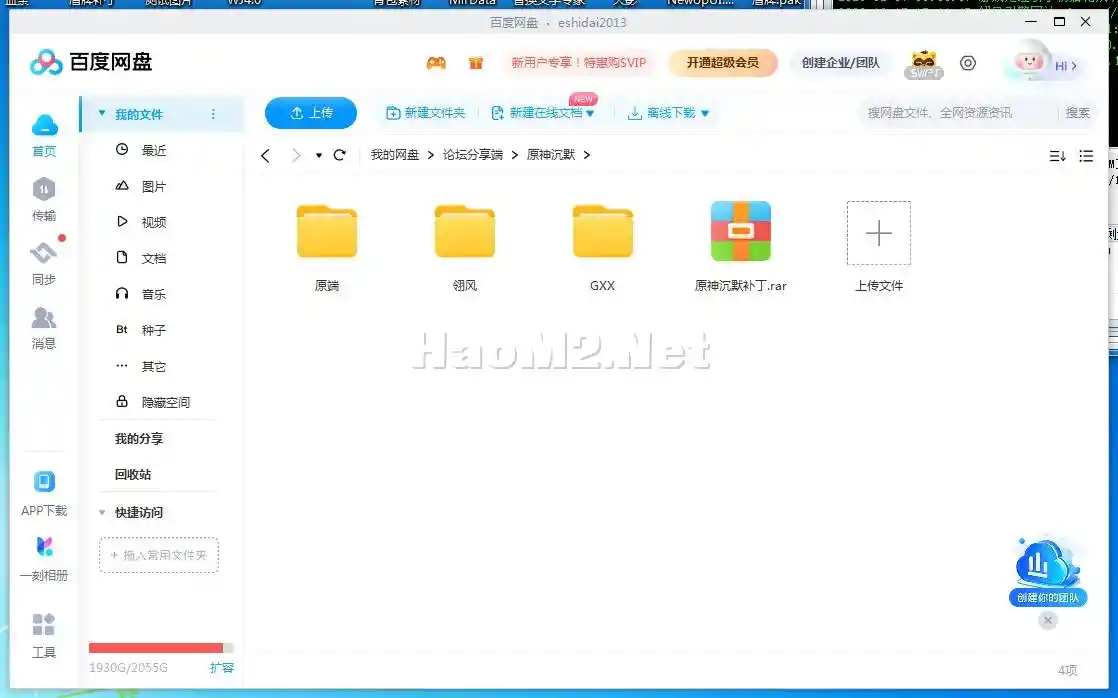Open the user avatar profile
1118x698 pixels.
click(1029, 63)
